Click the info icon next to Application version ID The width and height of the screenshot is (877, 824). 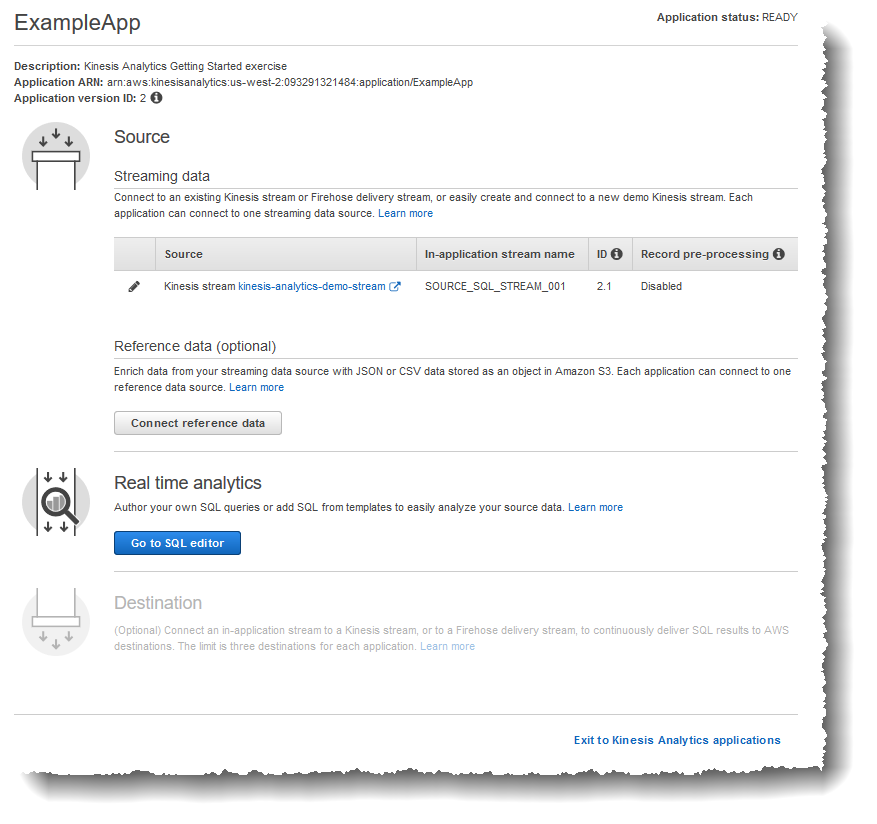pos(155,98)
